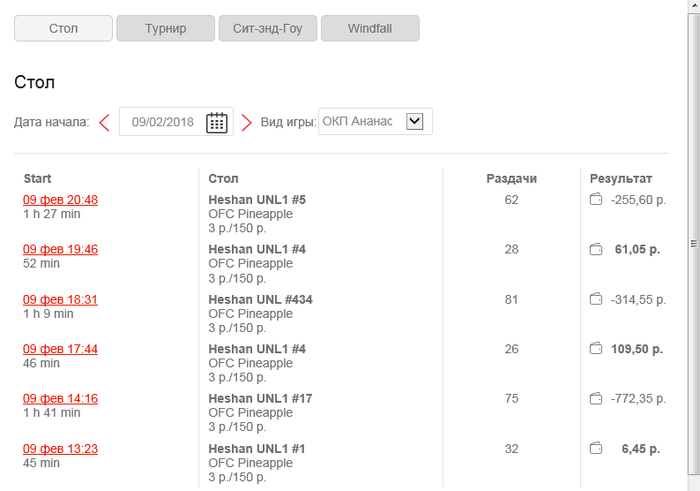Viewport: 700px width, 491px height.
Task: Go to next date with right arrow
Action: [246, 123]
